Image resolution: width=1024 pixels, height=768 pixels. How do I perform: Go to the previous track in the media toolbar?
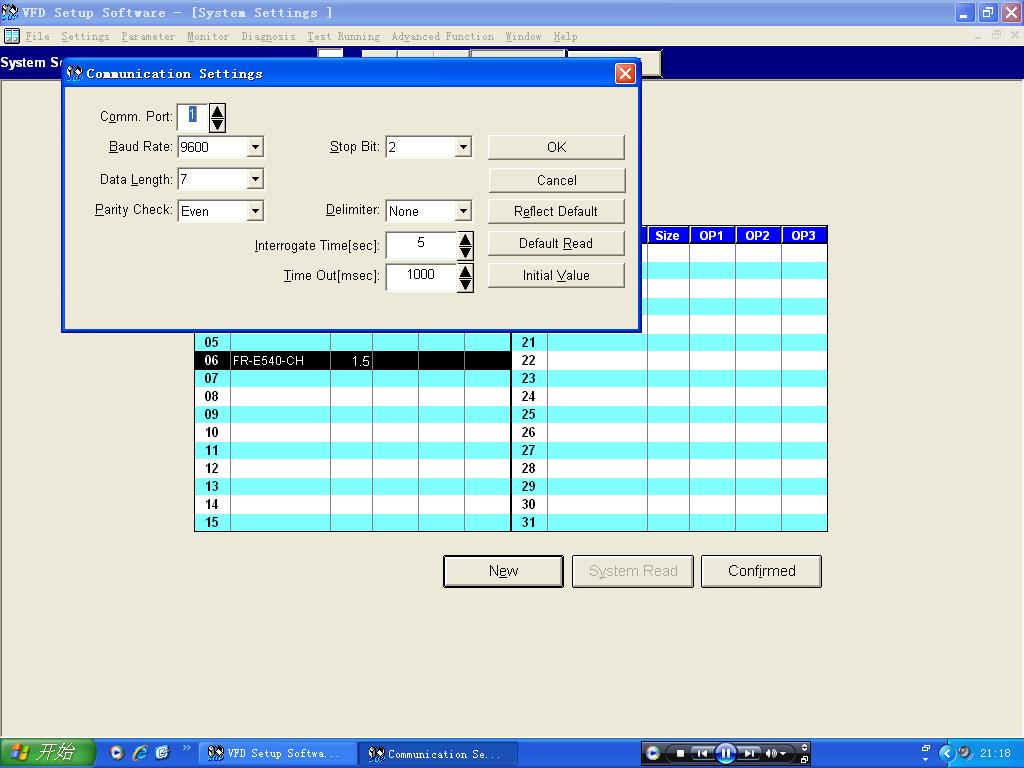click(x=702, y=753)
